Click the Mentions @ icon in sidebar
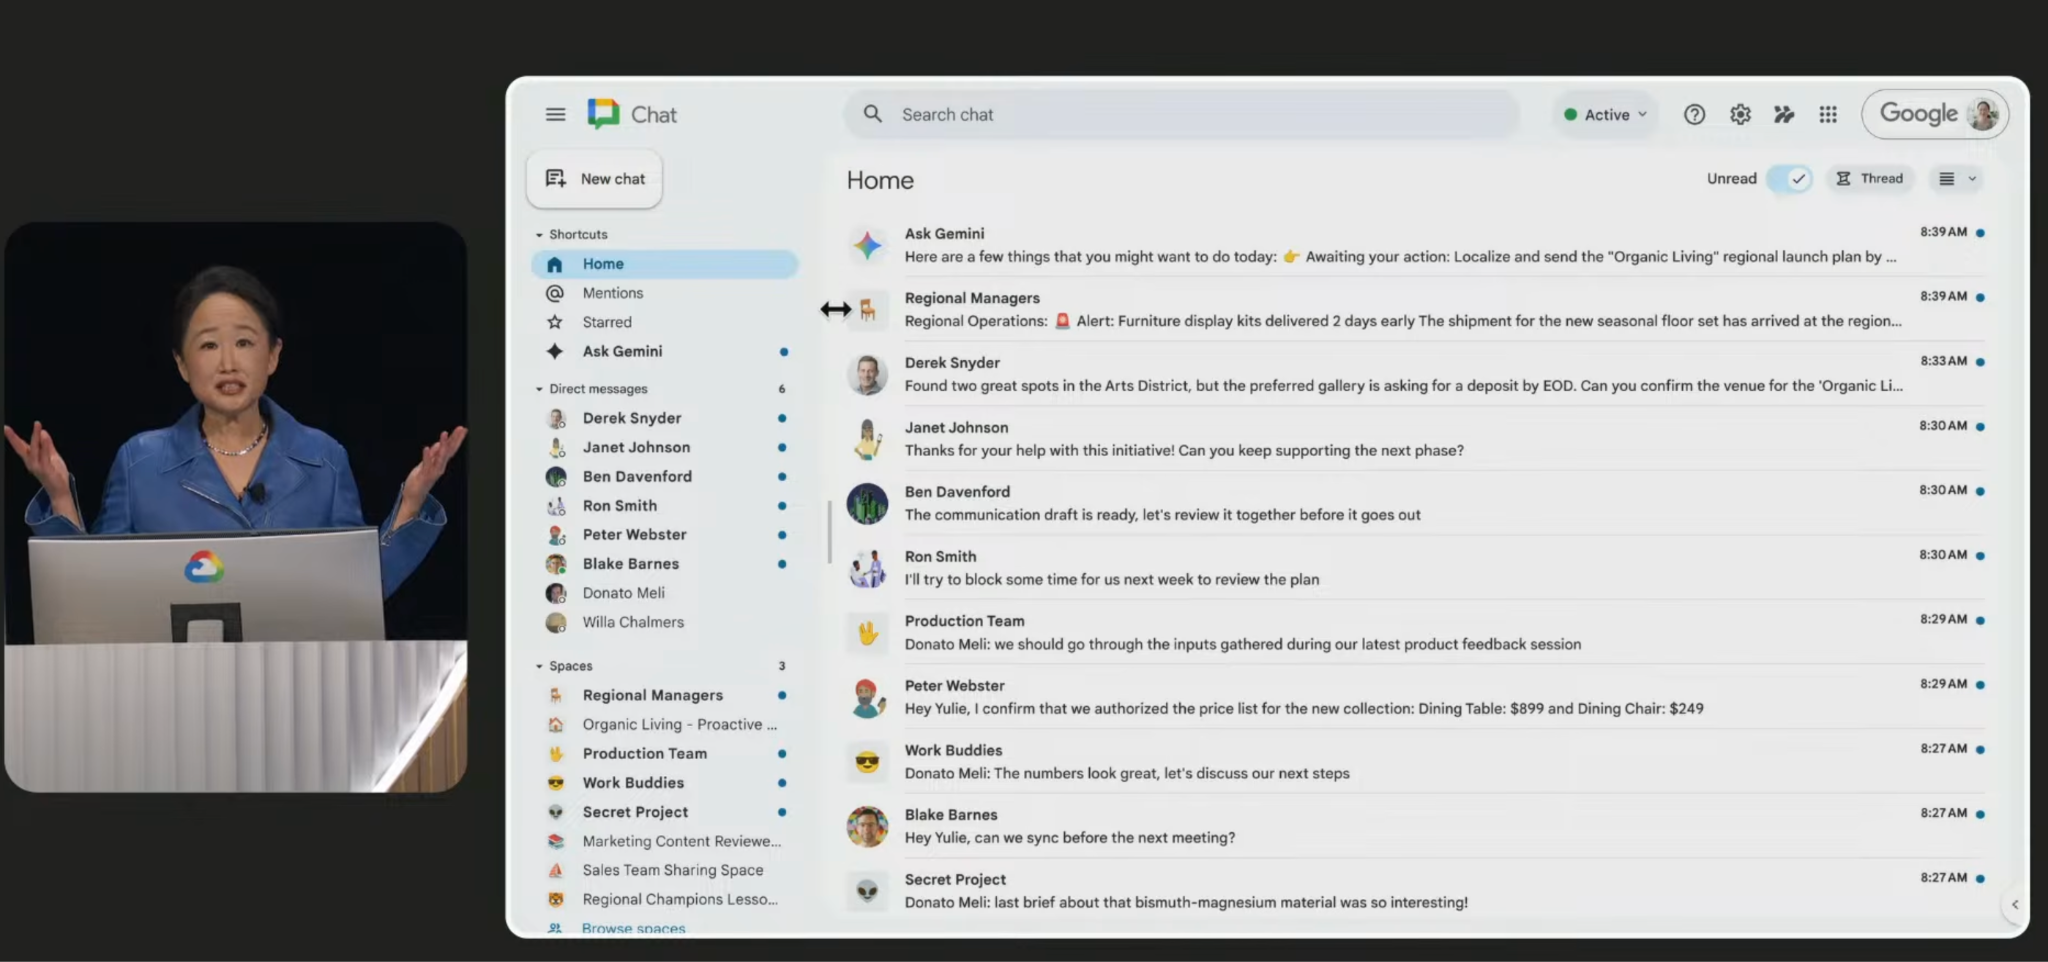The height and width of the screenshot is (962, 2048). click(x=555, y=293)
